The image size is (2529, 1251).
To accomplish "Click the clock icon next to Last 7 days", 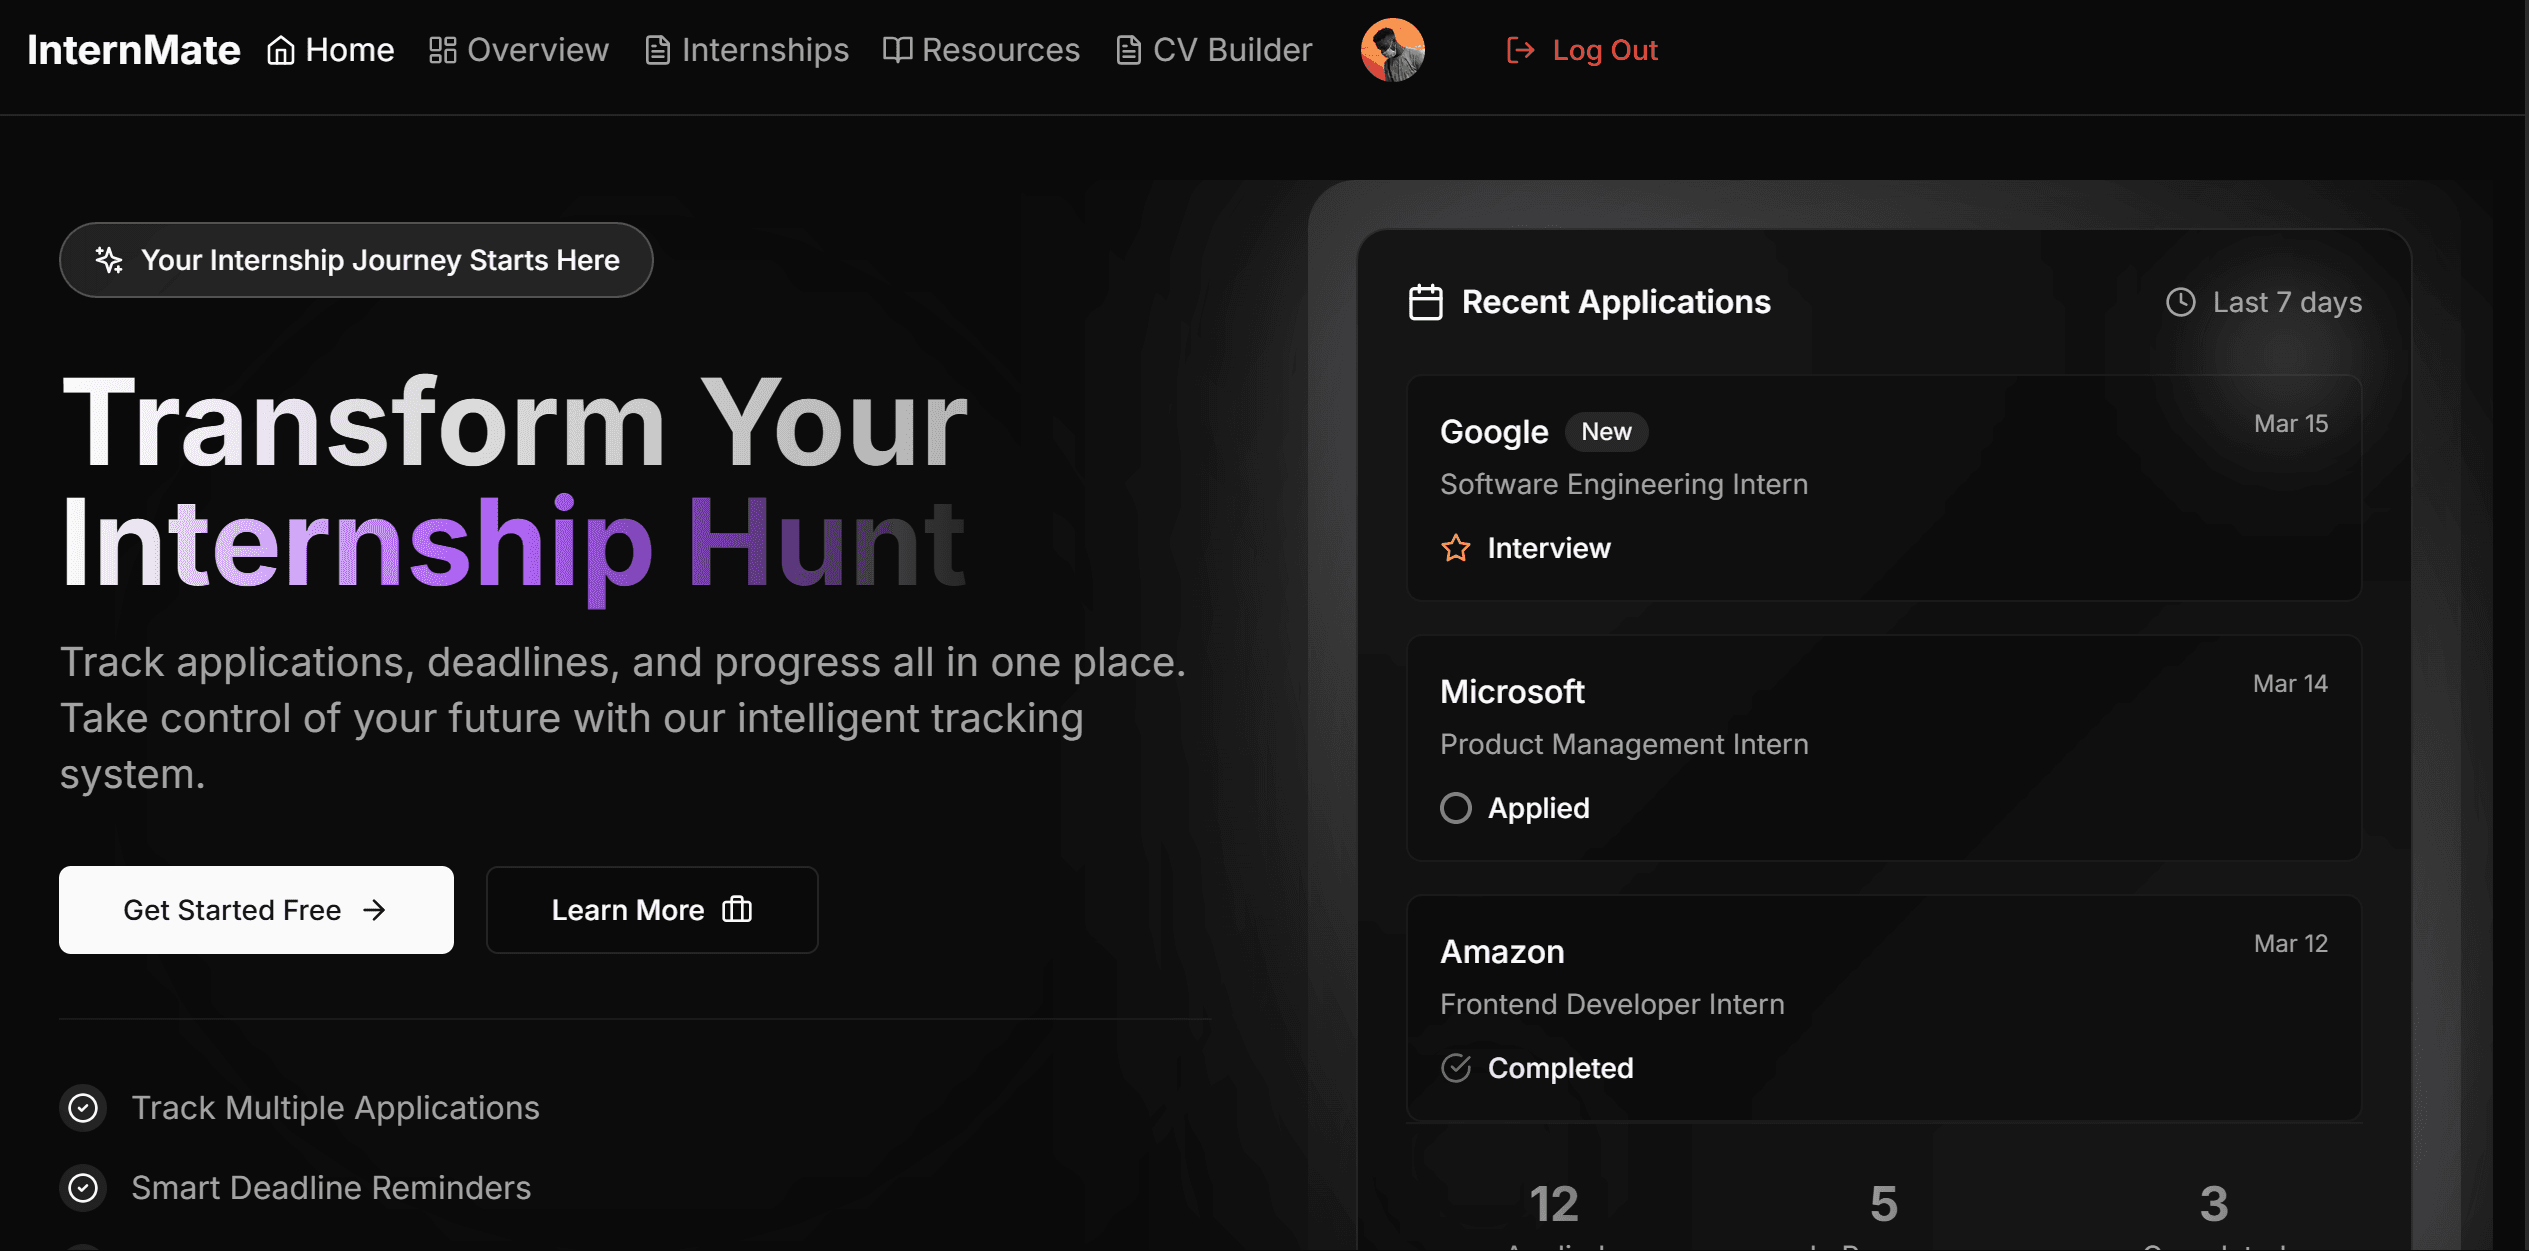I will (x=2181, y=302).
